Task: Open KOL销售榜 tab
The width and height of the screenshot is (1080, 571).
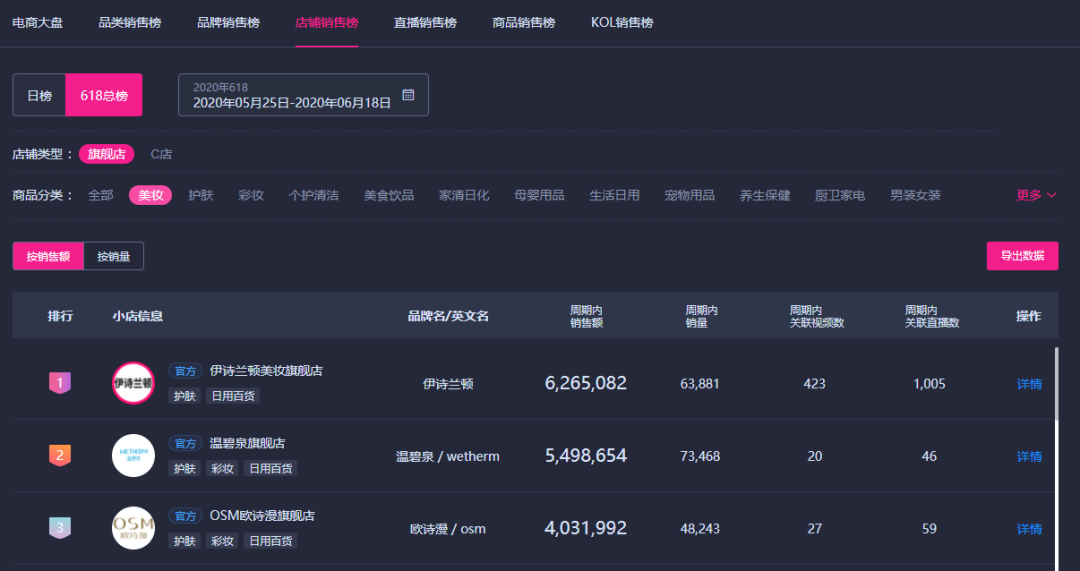Action: point(622,23)
